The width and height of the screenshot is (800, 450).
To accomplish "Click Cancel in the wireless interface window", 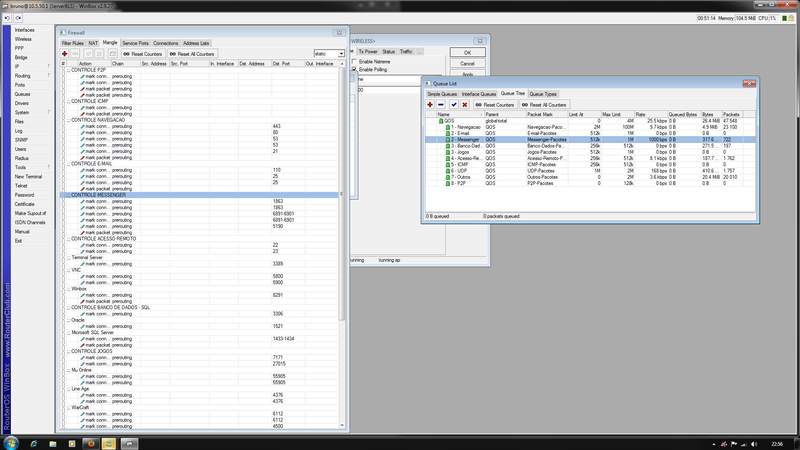I will [467, 64].
